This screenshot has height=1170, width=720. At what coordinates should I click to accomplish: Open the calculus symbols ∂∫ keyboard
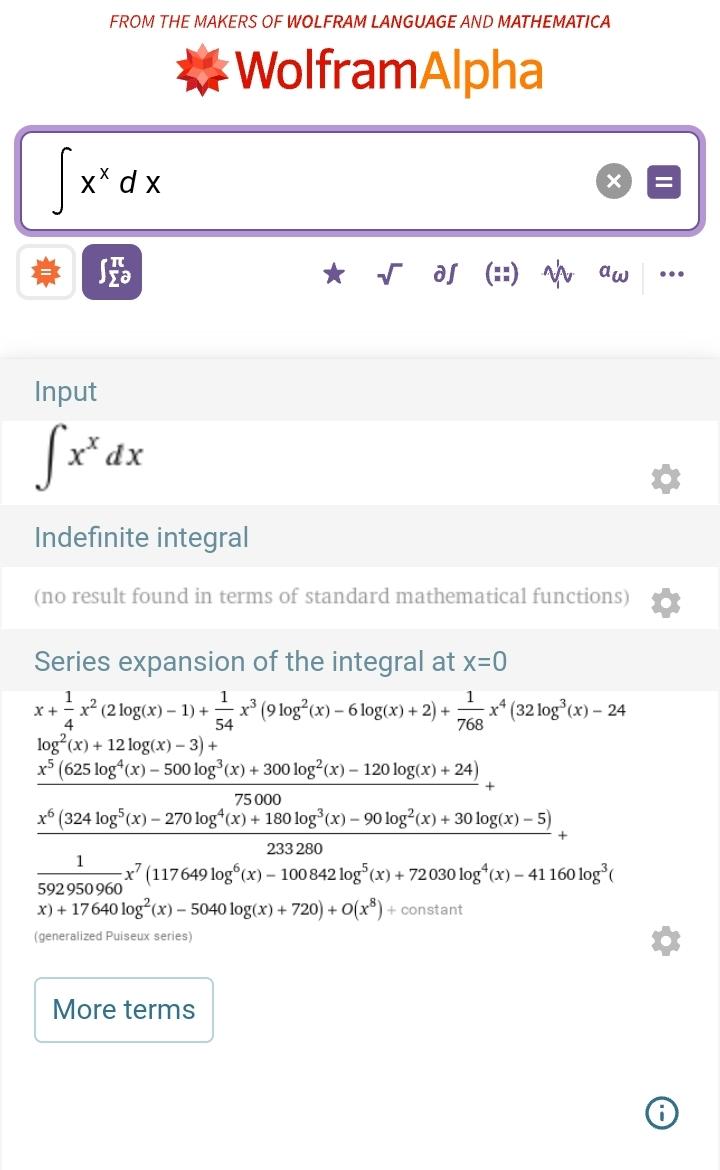coord(446,272)
